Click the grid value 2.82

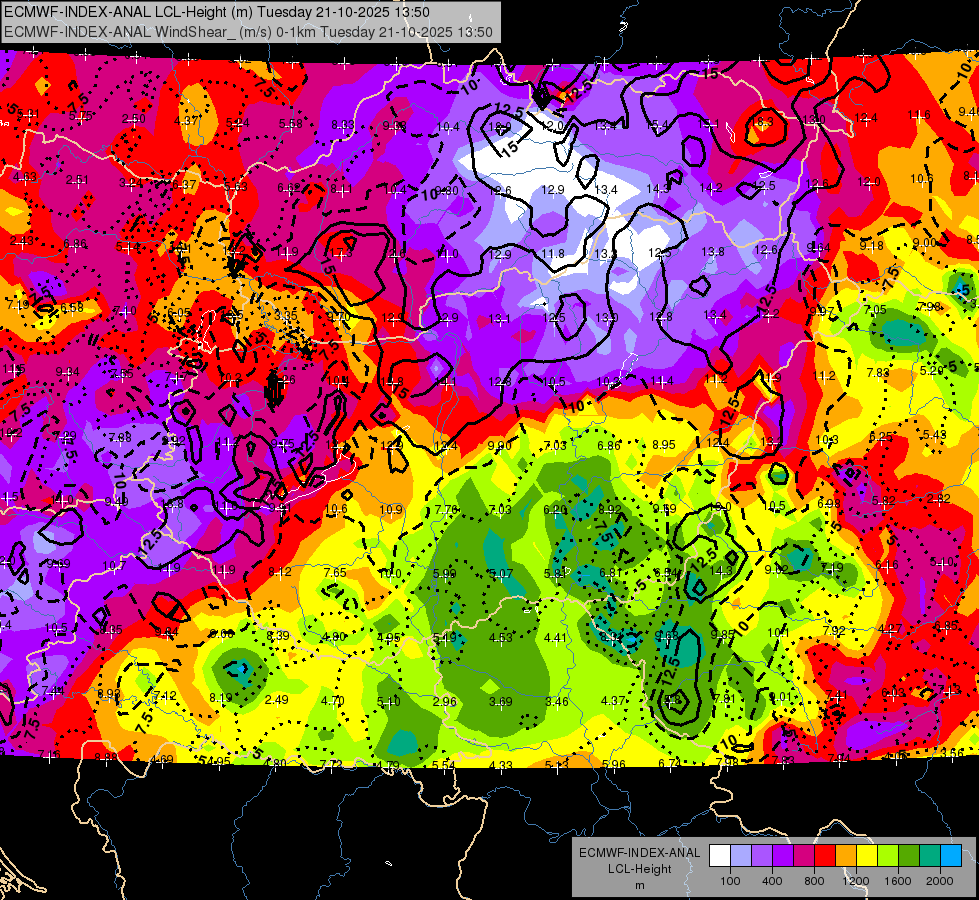[x=939, y=498]
